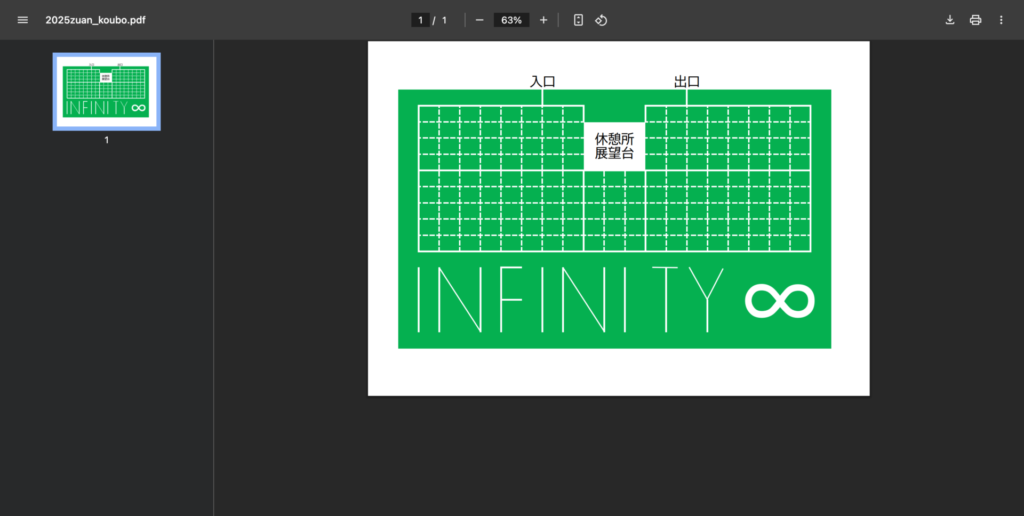Click the 63% zoom level field
This screenshot has width=1024, height=516.
511,20
